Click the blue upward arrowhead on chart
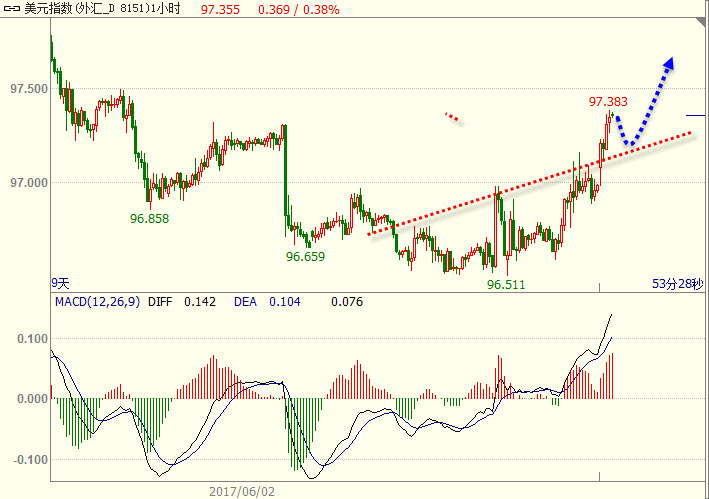Image resolution: width=709 pixels, height=499 pixels. point(669,62)
